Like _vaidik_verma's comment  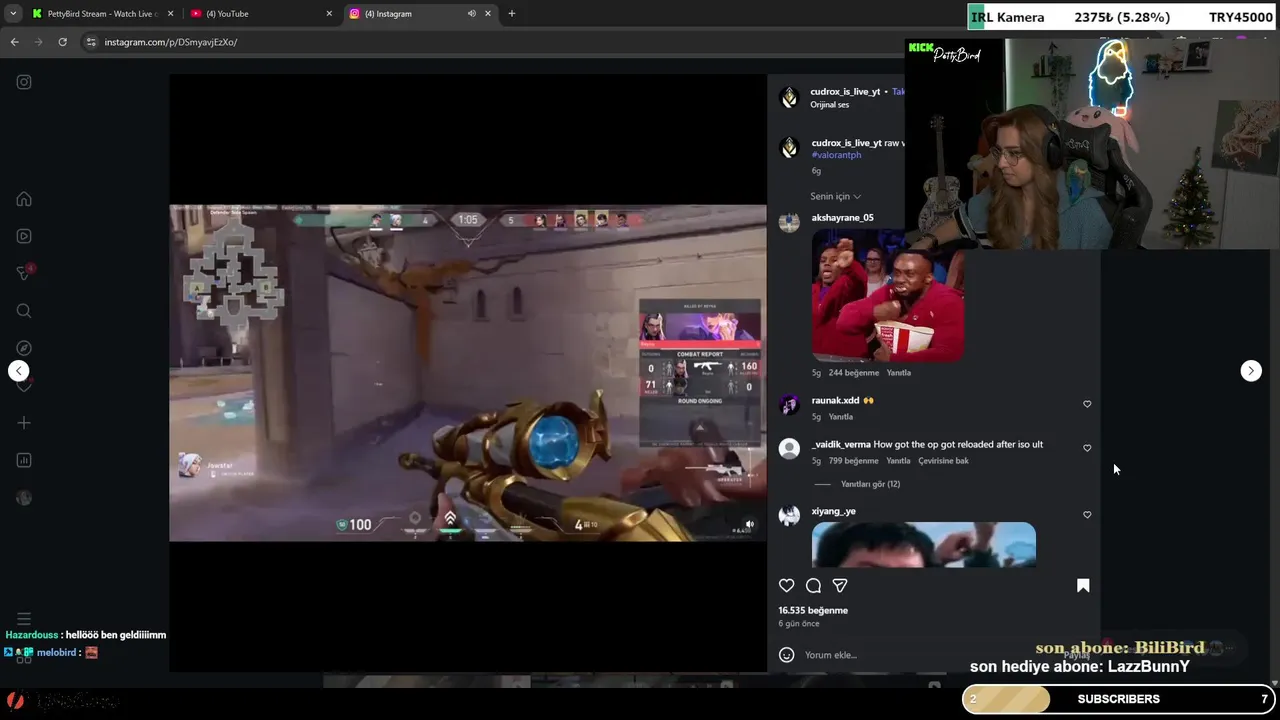(1087, 448)
